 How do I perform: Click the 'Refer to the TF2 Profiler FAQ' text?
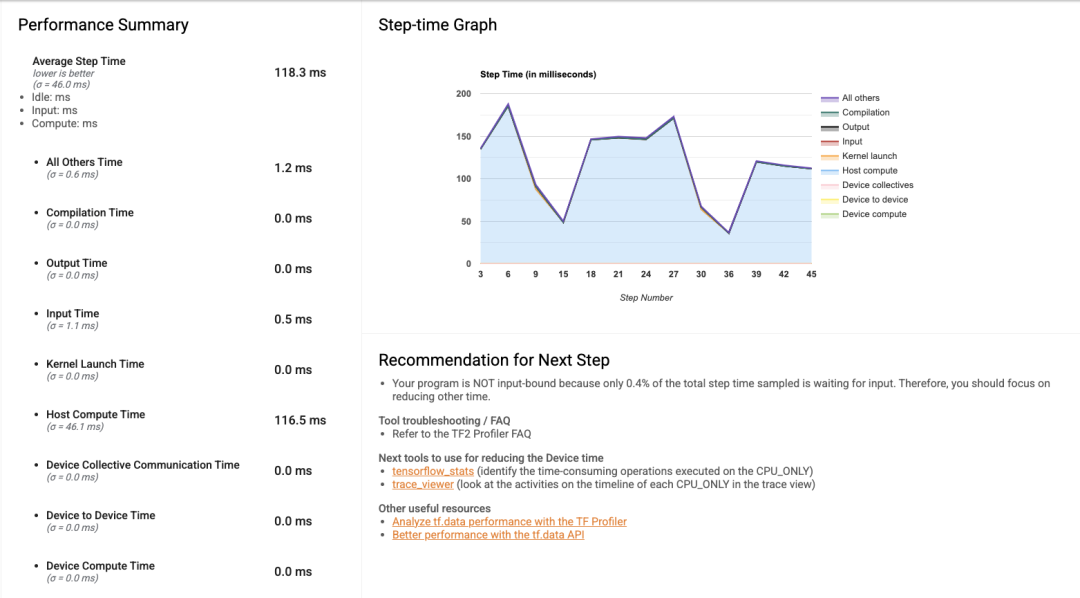pos(461,434)
